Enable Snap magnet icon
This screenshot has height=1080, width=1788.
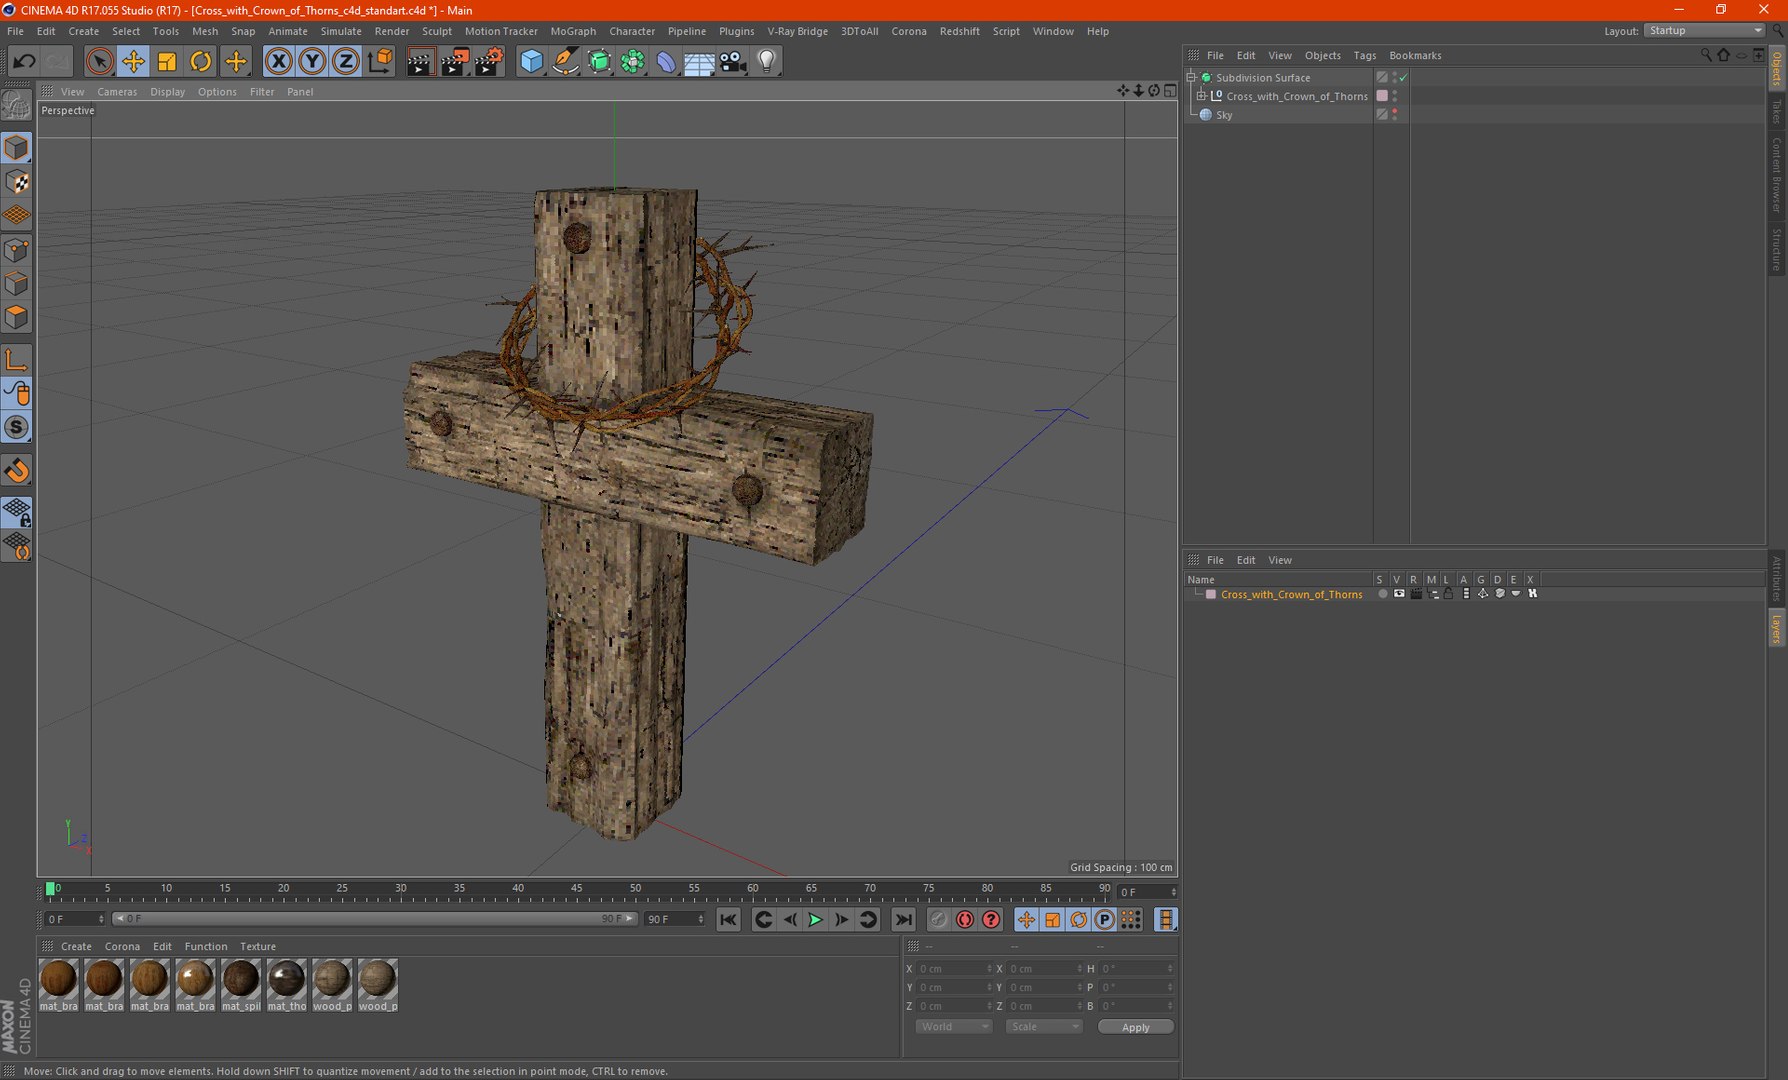(16, 471)
